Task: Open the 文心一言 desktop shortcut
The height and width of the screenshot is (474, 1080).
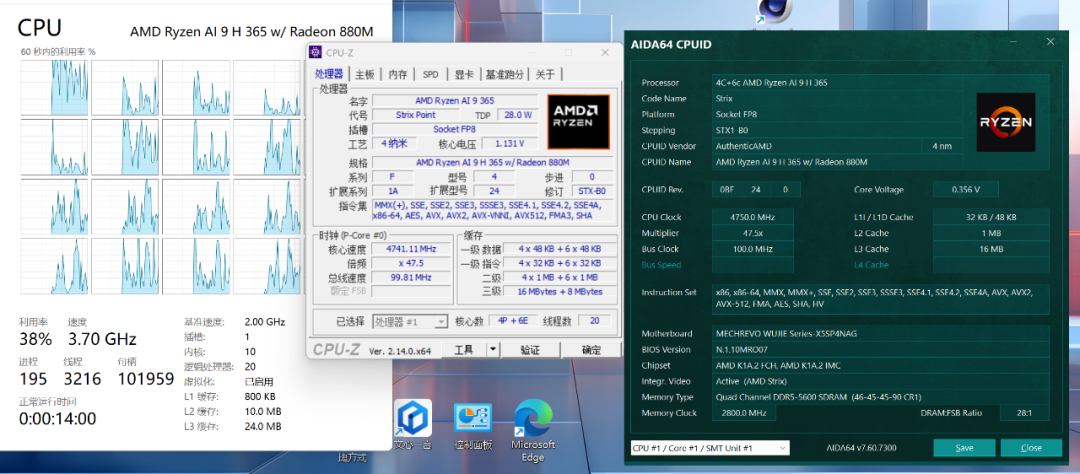Action: pos(413,424)
